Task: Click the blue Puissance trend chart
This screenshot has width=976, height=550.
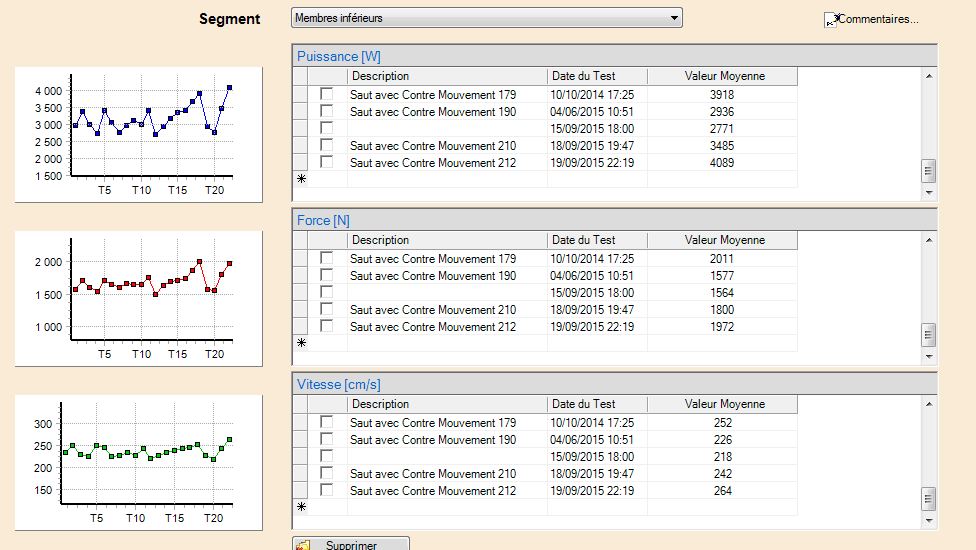Action: [x=139, y=134]
